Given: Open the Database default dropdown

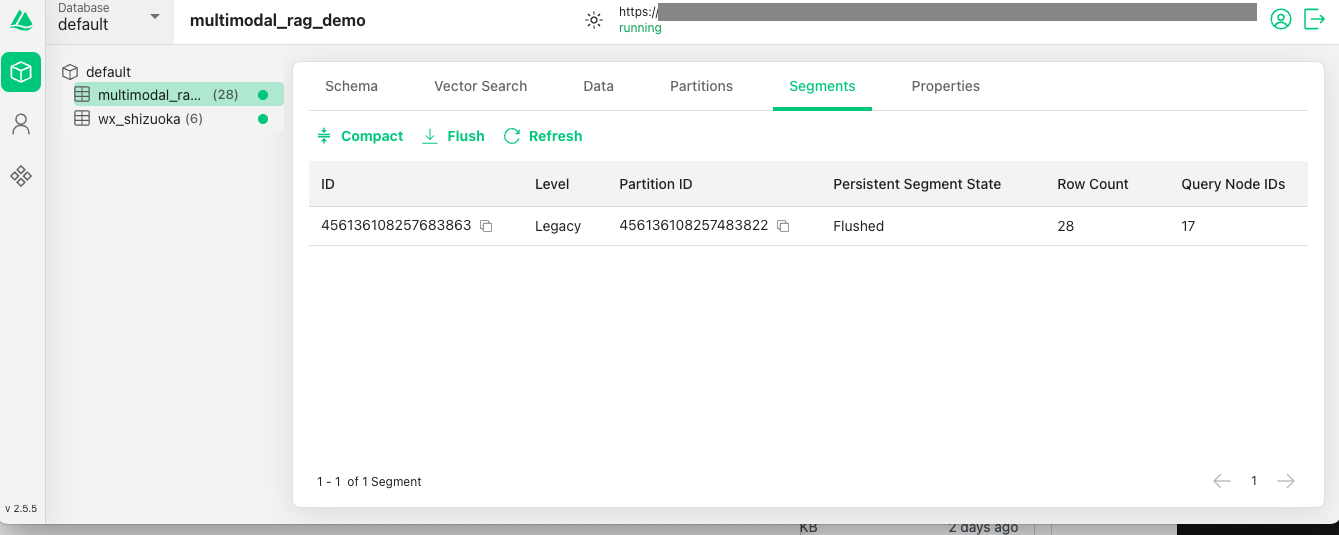Looking at the screenshot, I should click(110, 17).
